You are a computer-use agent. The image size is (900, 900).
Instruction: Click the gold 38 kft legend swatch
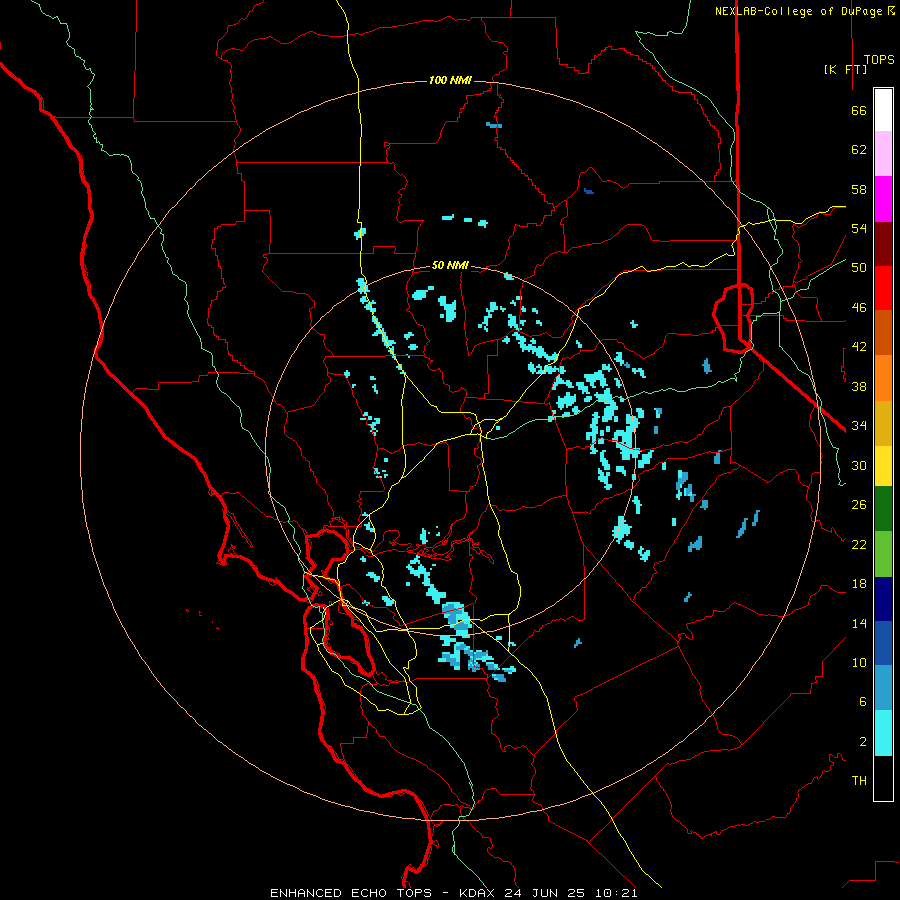pos(883,423)
